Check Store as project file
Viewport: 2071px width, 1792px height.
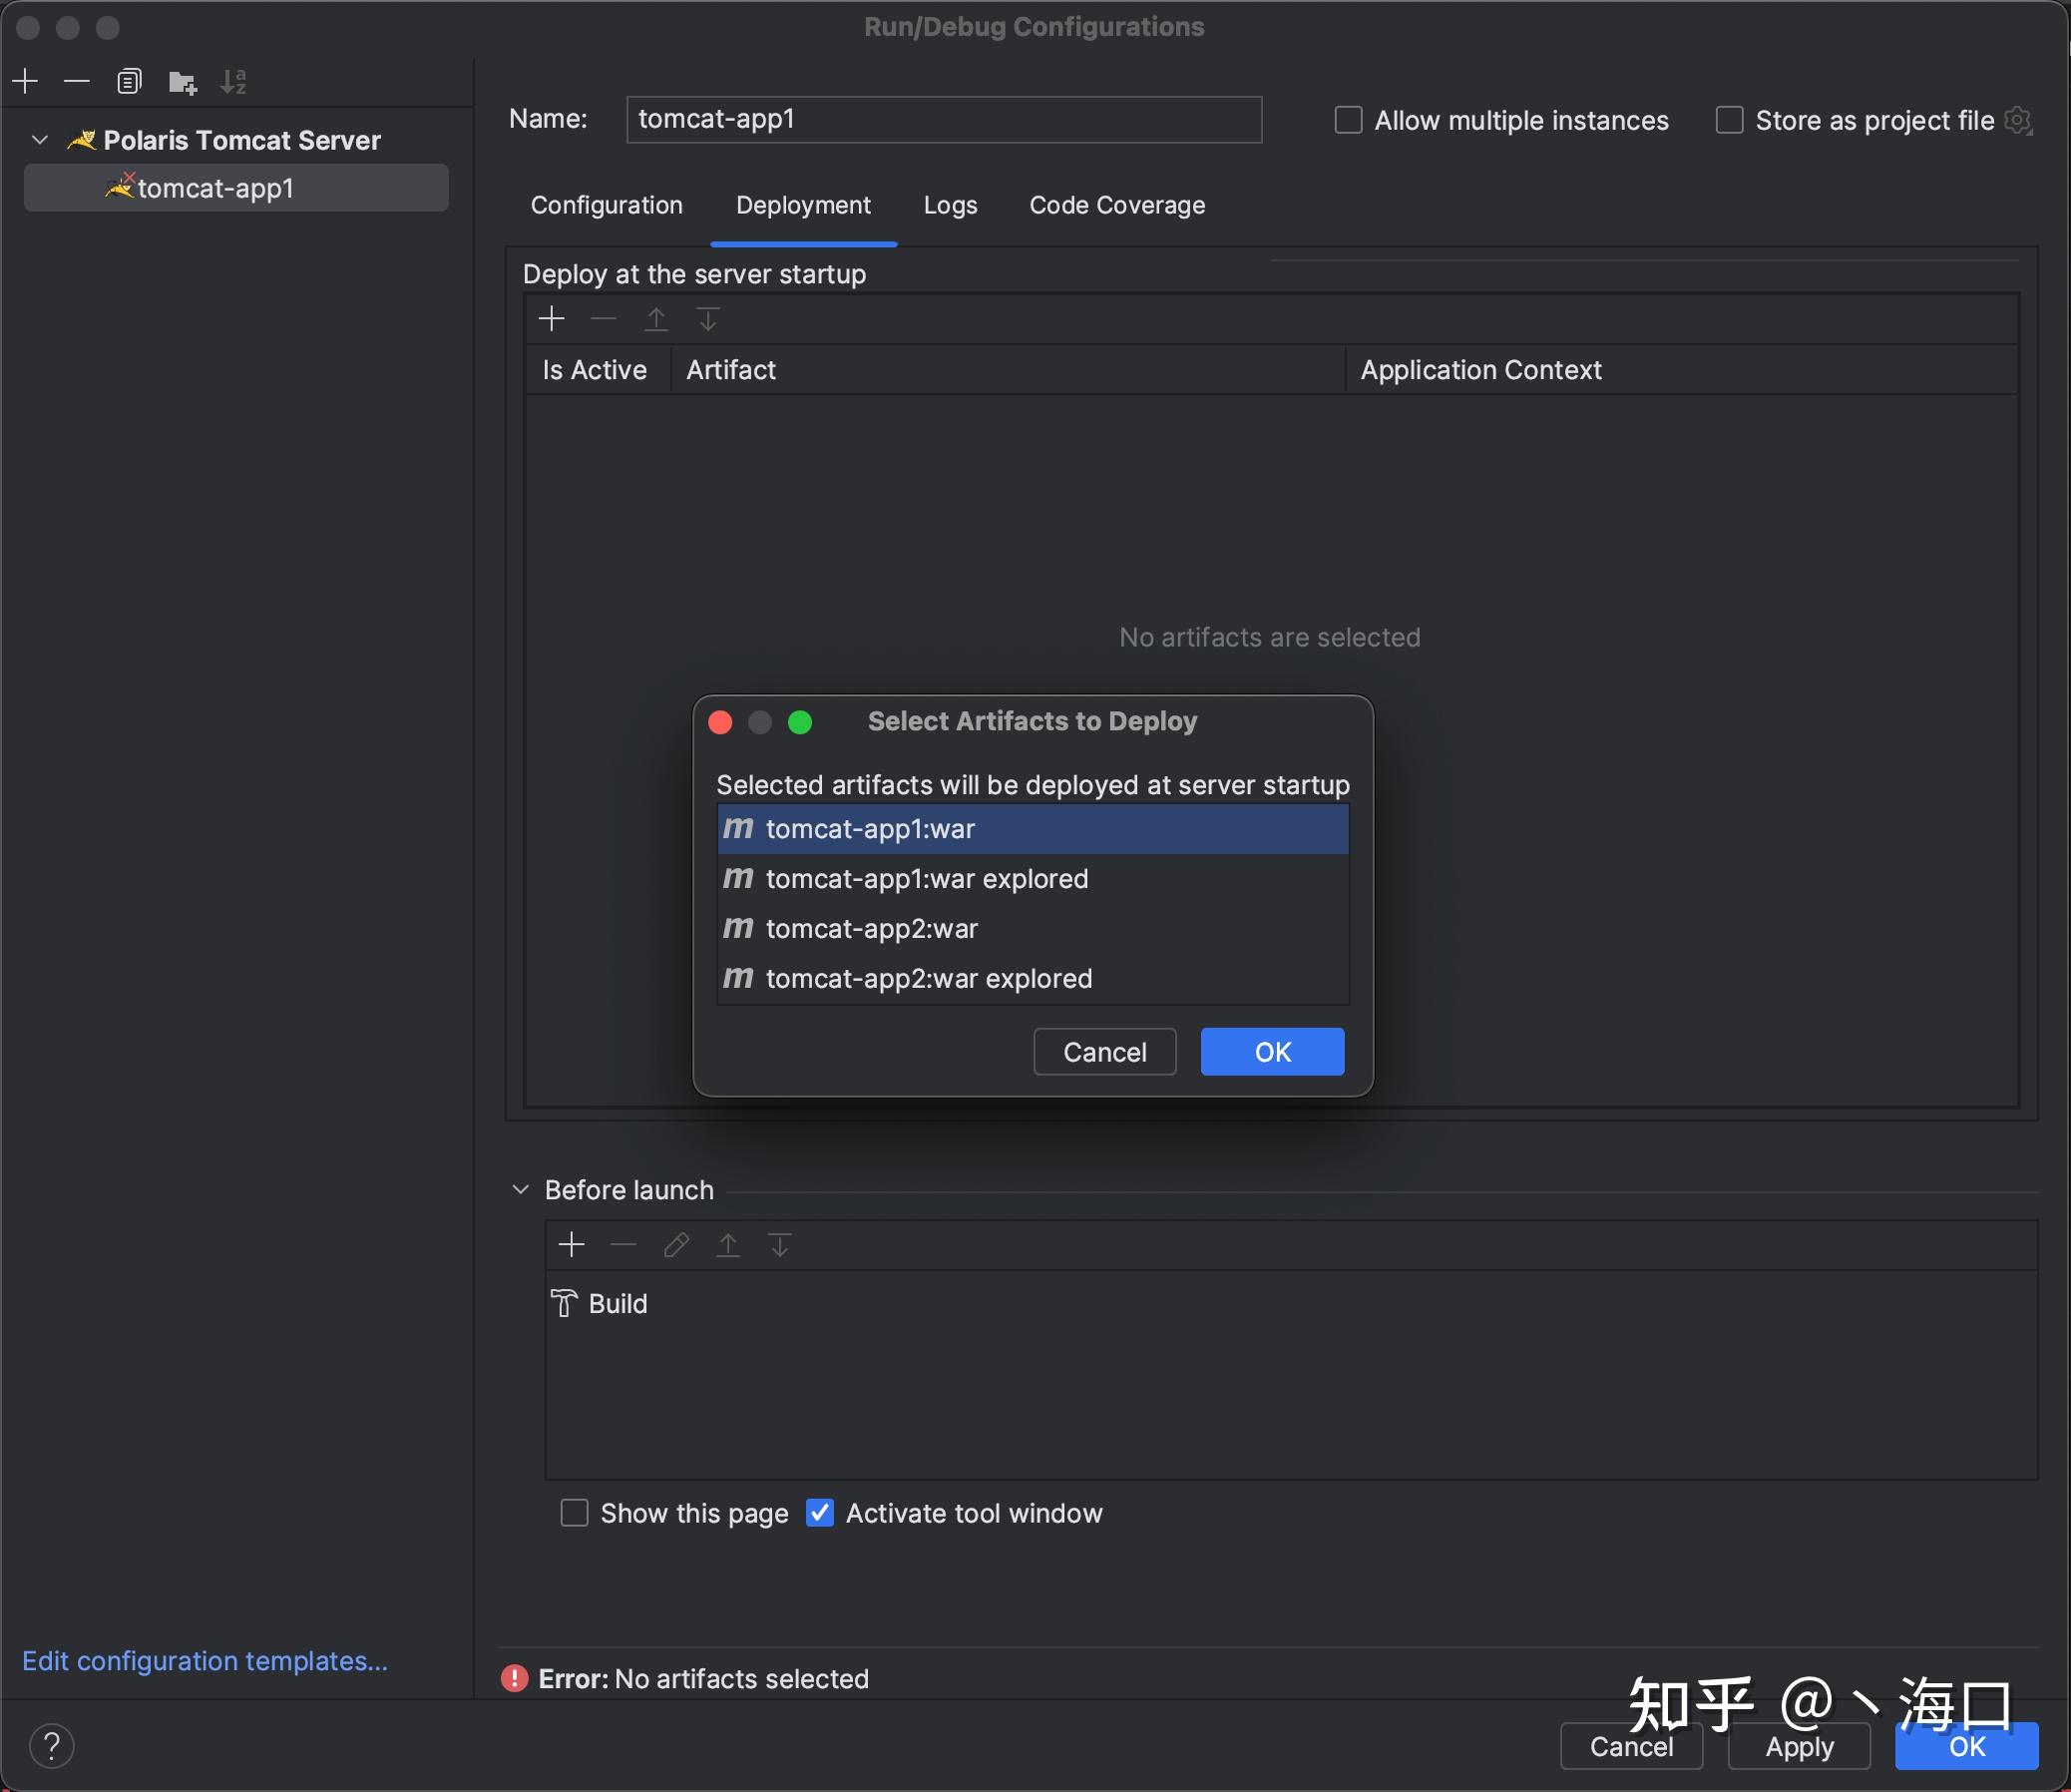click(x=1729, y=120)
